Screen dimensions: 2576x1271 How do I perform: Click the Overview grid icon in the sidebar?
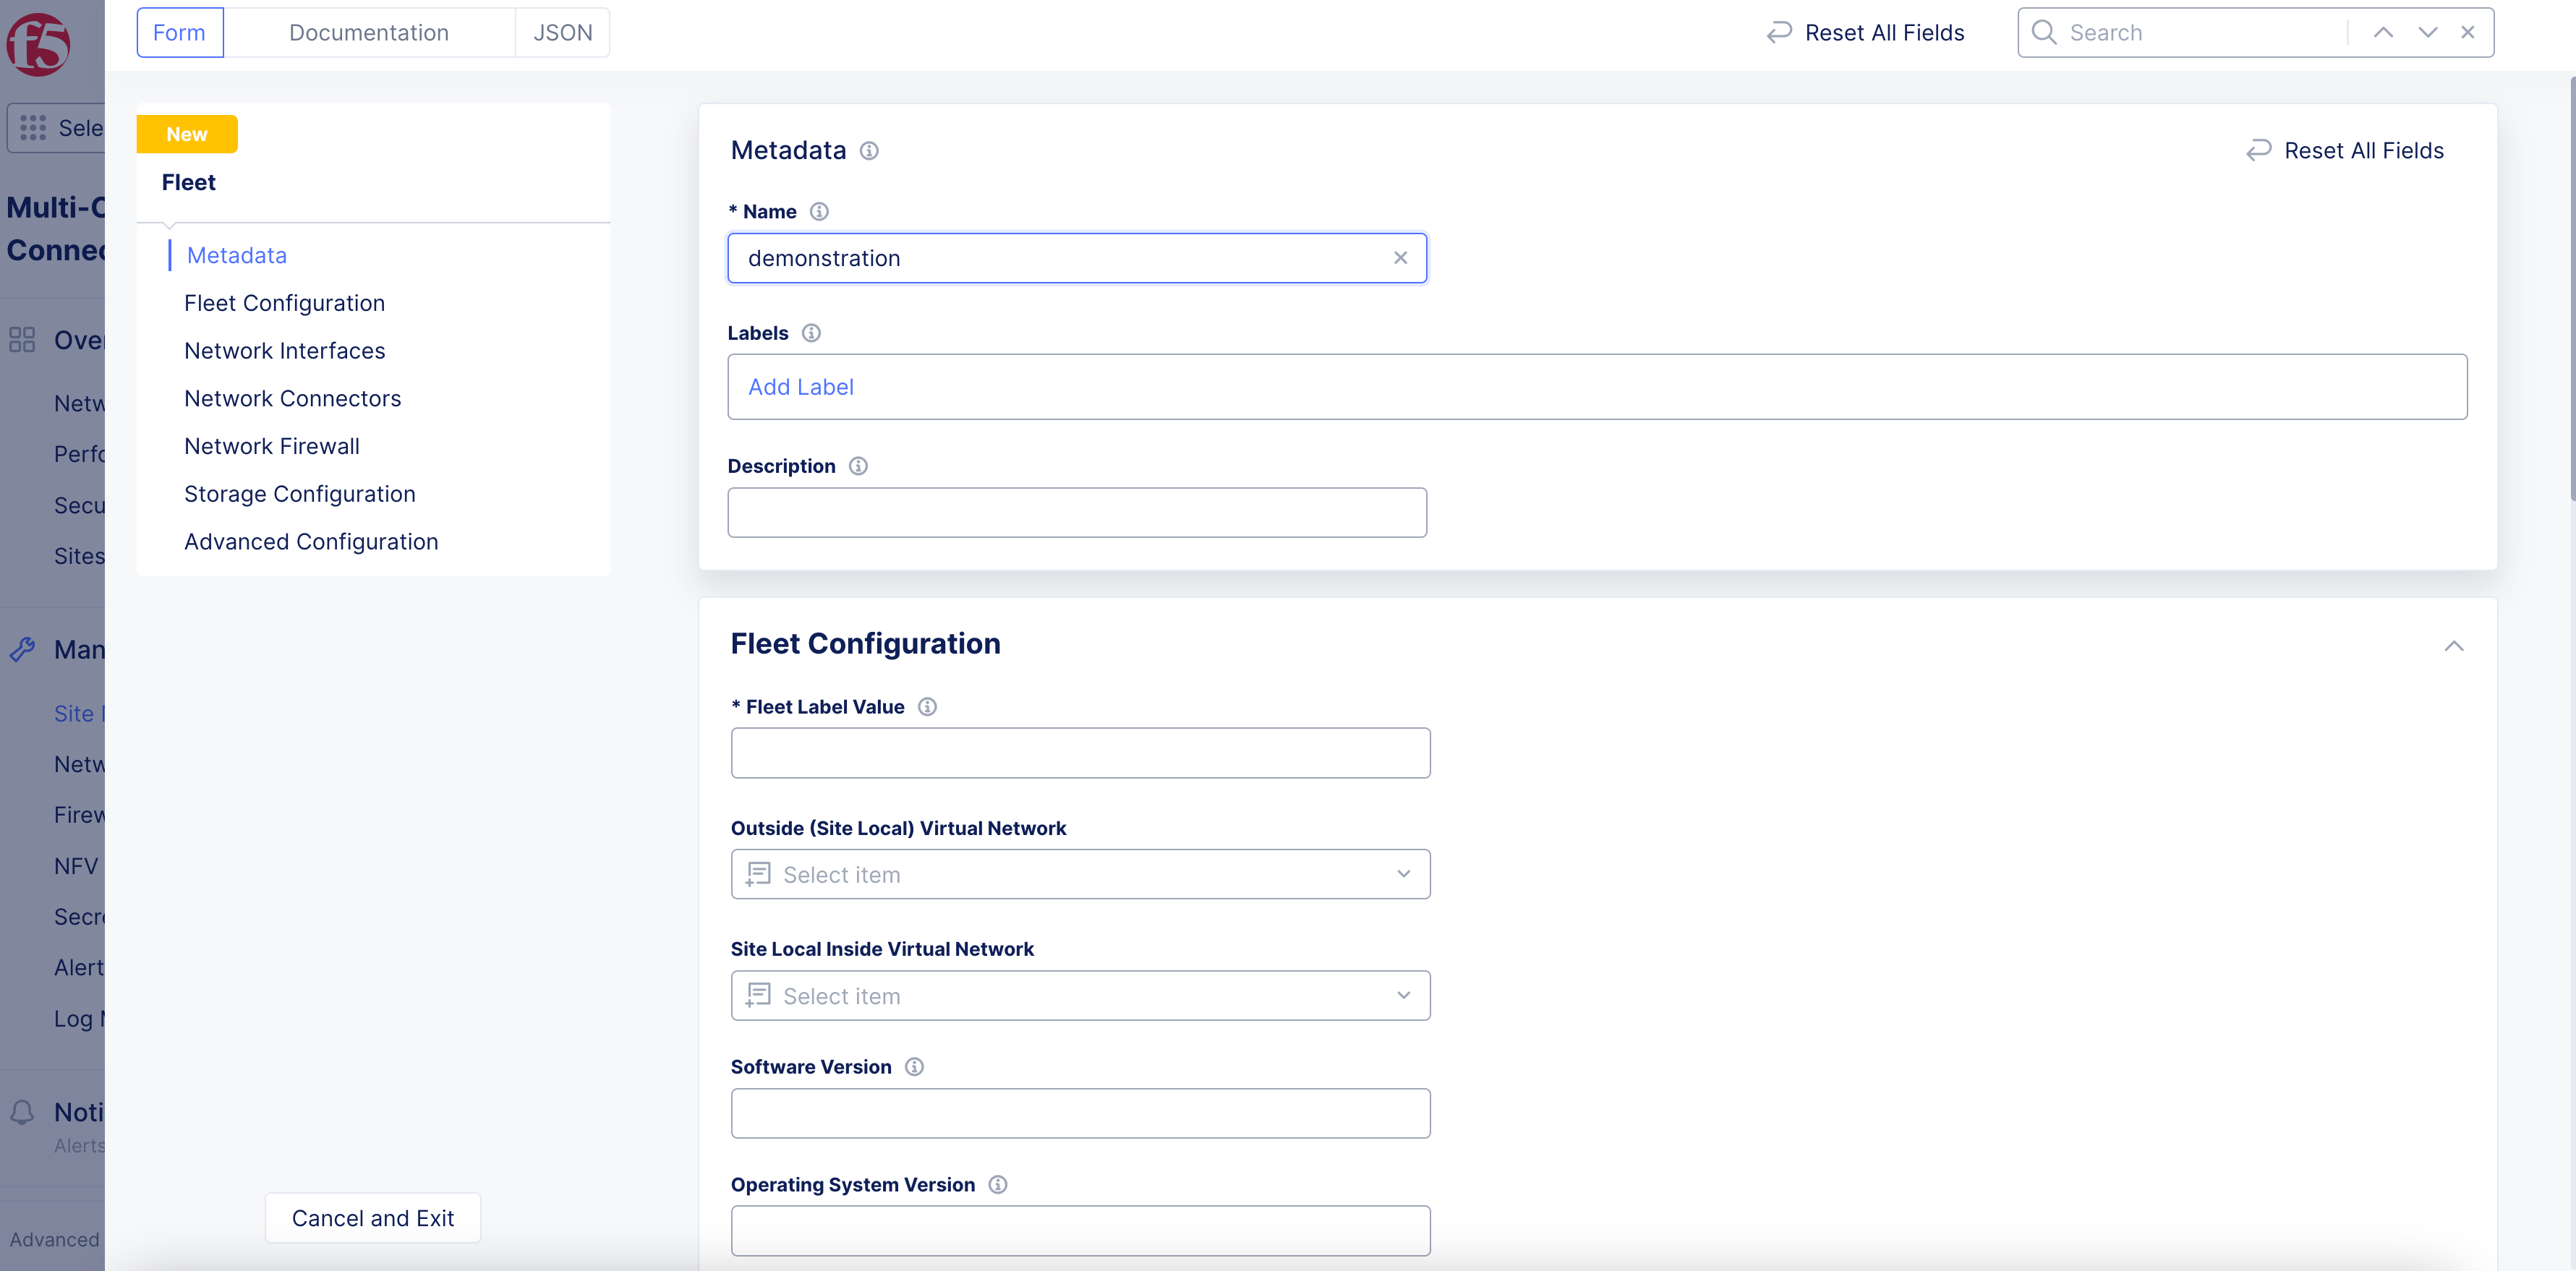22,340
